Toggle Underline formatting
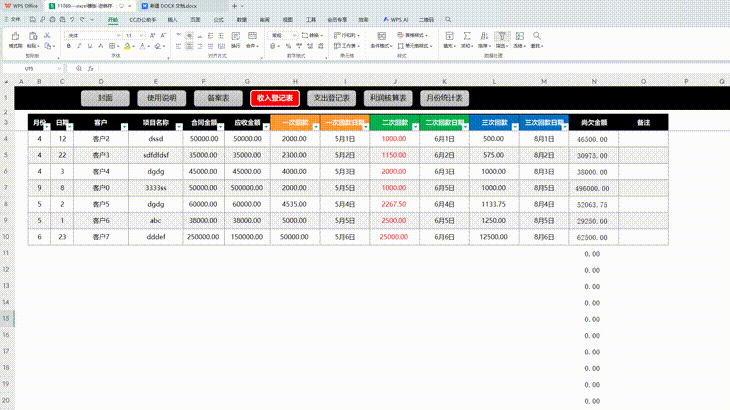The height and width of the screenshot is (410, 730). coord(90,46)
